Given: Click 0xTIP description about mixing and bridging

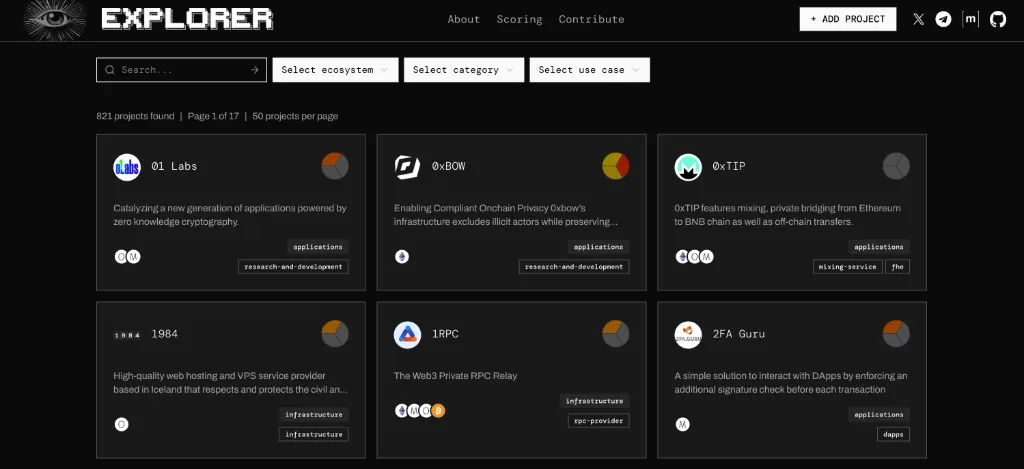Looking at the screenshot, I should pyautogui.click(x=788, y=215).
